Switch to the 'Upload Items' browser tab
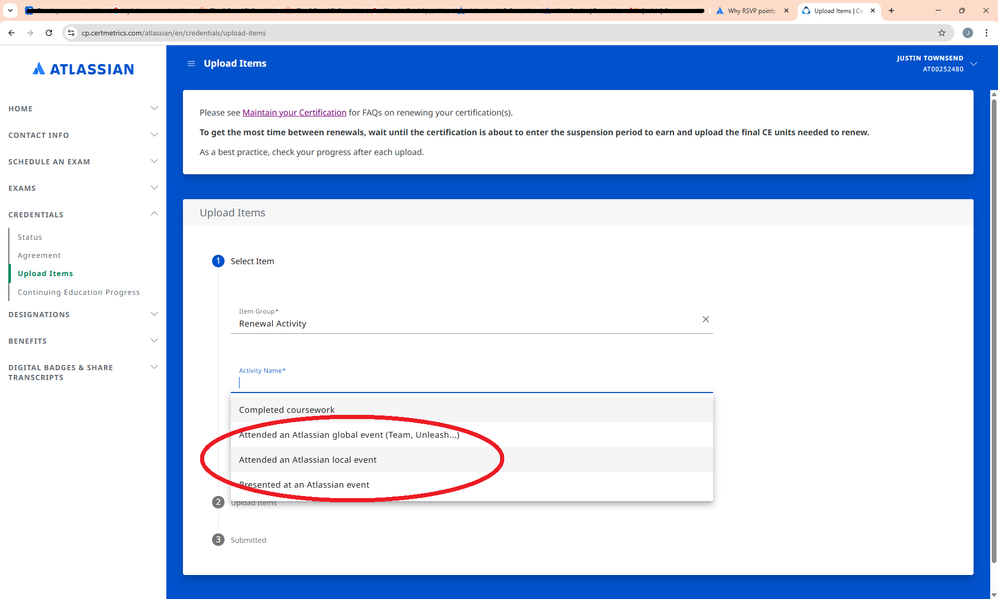 (838, 11)
